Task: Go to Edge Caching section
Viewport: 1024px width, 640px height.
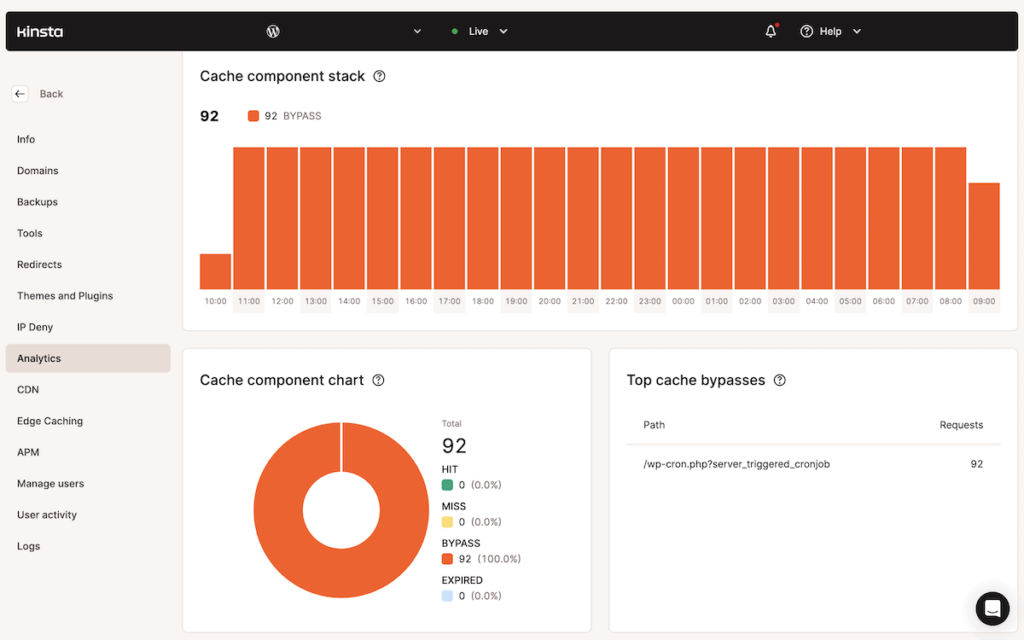Action: (50, 421)
